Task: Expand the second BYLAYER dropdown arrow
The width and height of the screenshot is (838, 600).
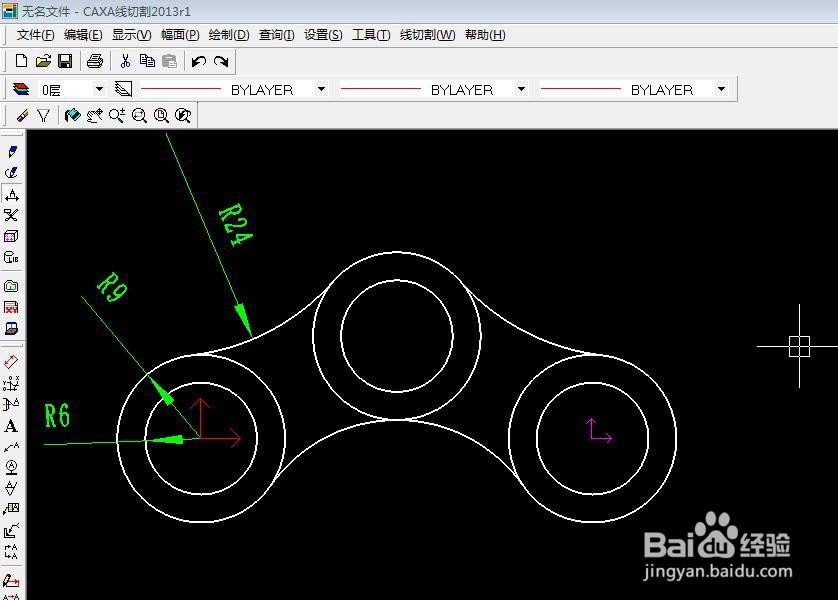Action: (x=521, y=89)
